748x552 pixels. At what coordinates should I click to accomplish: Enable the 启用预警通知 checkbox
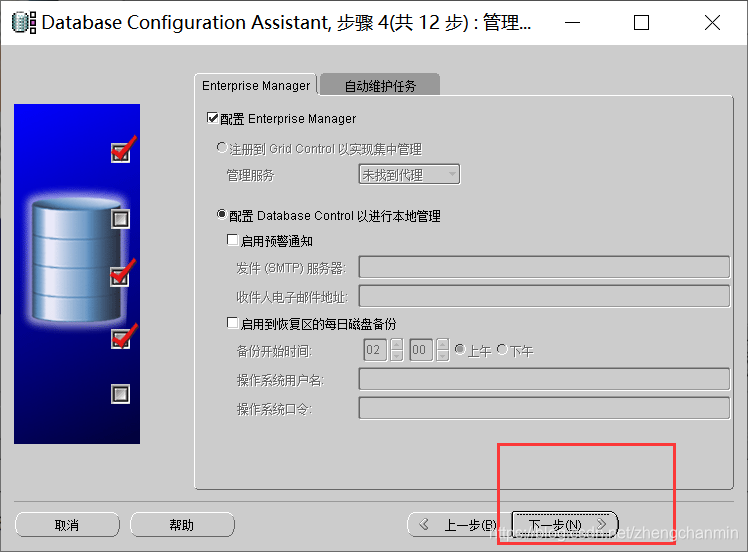tap(232, 240)
